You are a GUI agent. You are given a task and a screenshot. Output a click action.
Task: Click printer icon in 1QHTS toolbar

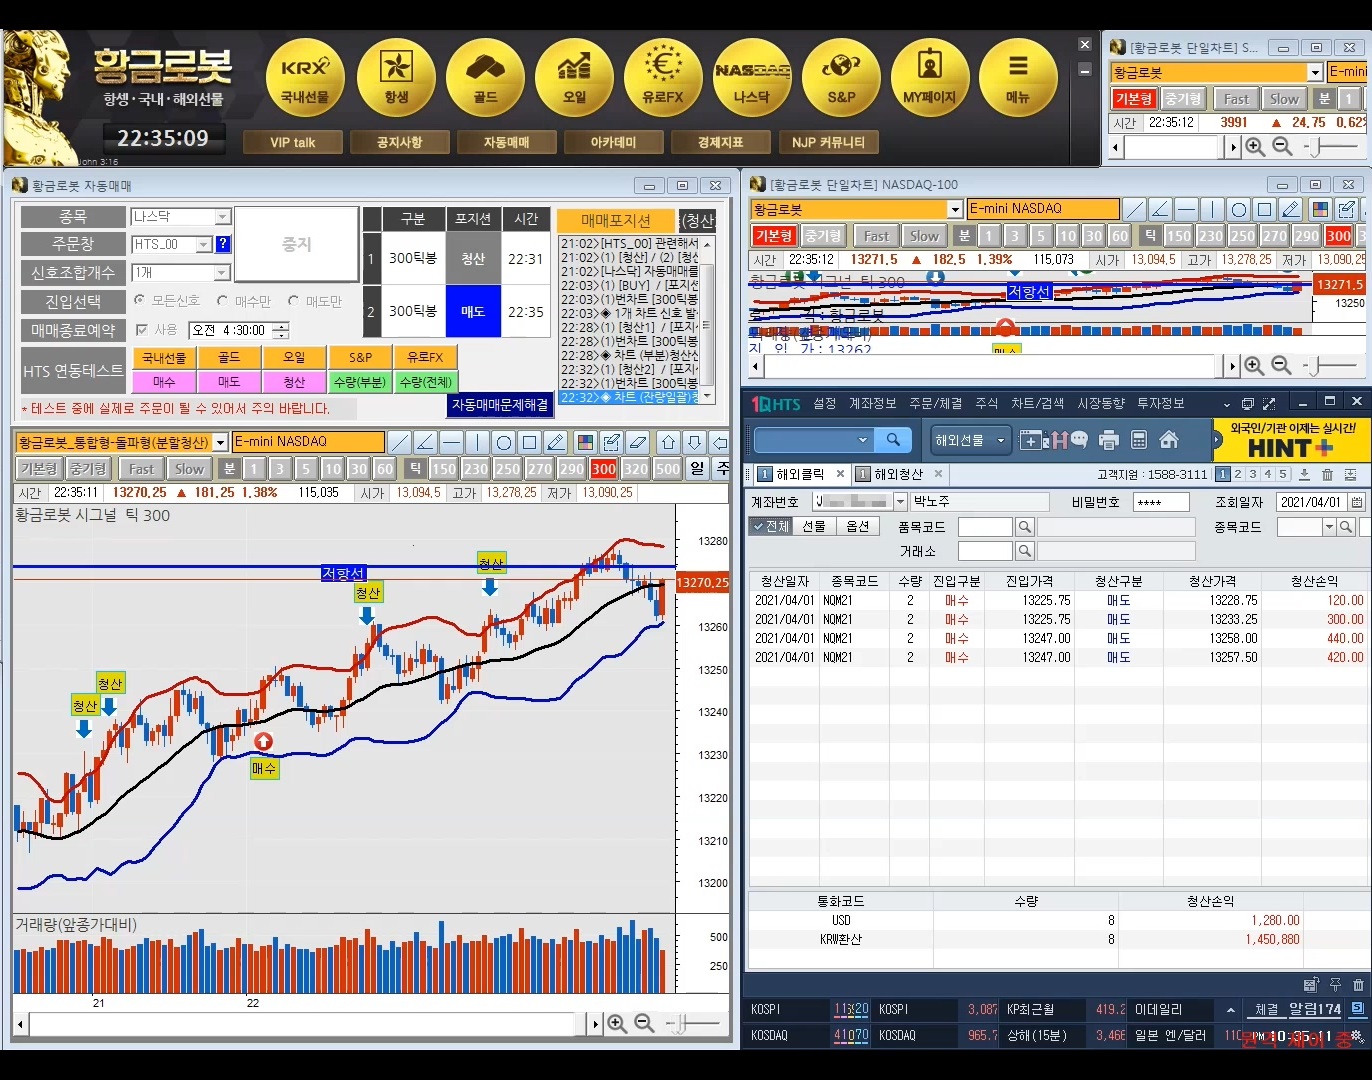pyautogui.click(x=1108, y=440)
